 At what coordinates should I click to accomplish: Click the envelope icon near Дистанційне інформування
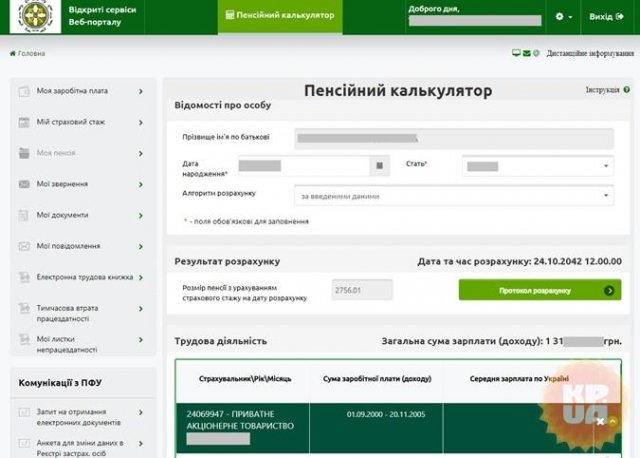pyautogui.click(x=527, y=53)
